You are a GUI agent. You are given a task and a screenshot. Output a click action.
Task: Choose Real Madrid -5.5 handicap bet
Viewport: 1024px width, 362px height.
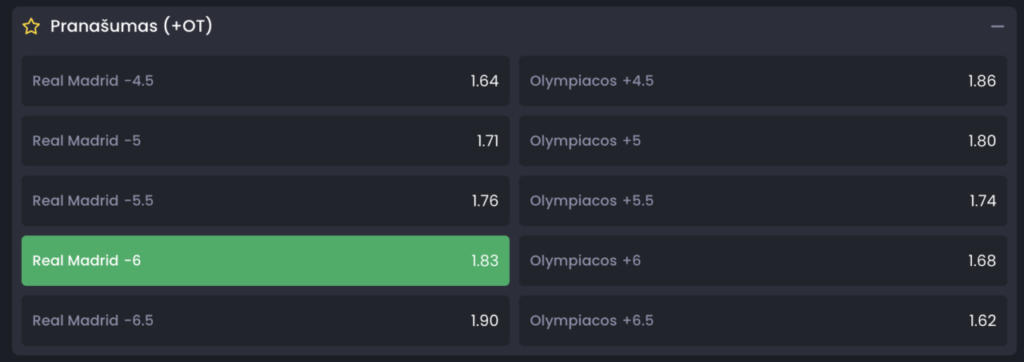pos(265,201)
